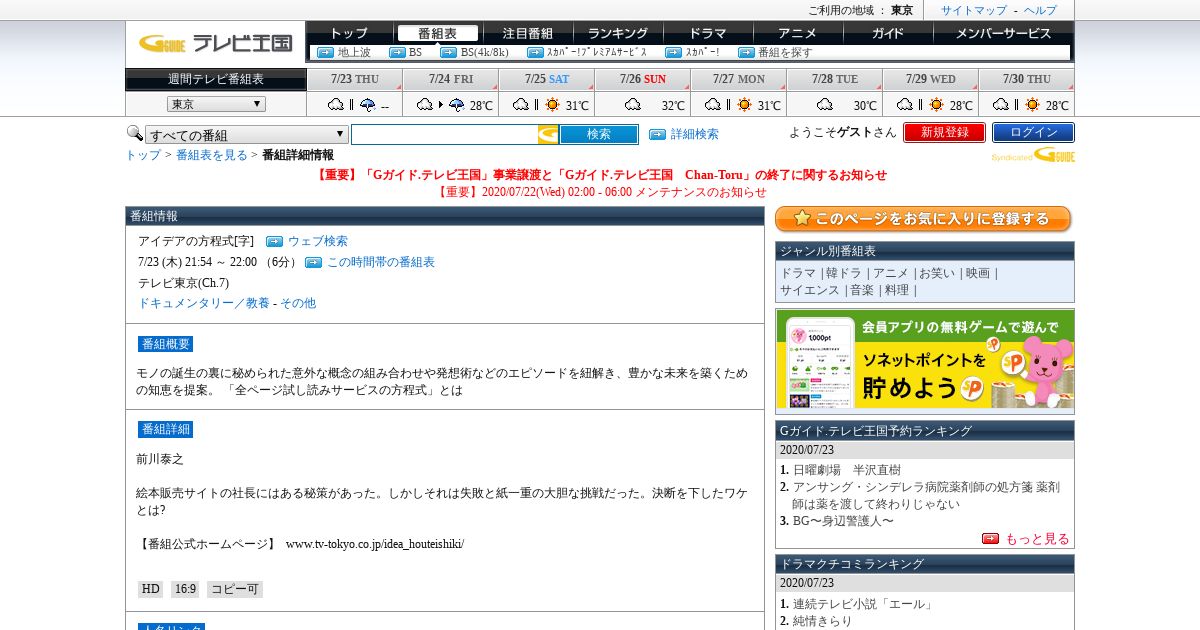Open the ガイド tab
The height and width of the screenshot is (630, 1200).
point(887,33)
